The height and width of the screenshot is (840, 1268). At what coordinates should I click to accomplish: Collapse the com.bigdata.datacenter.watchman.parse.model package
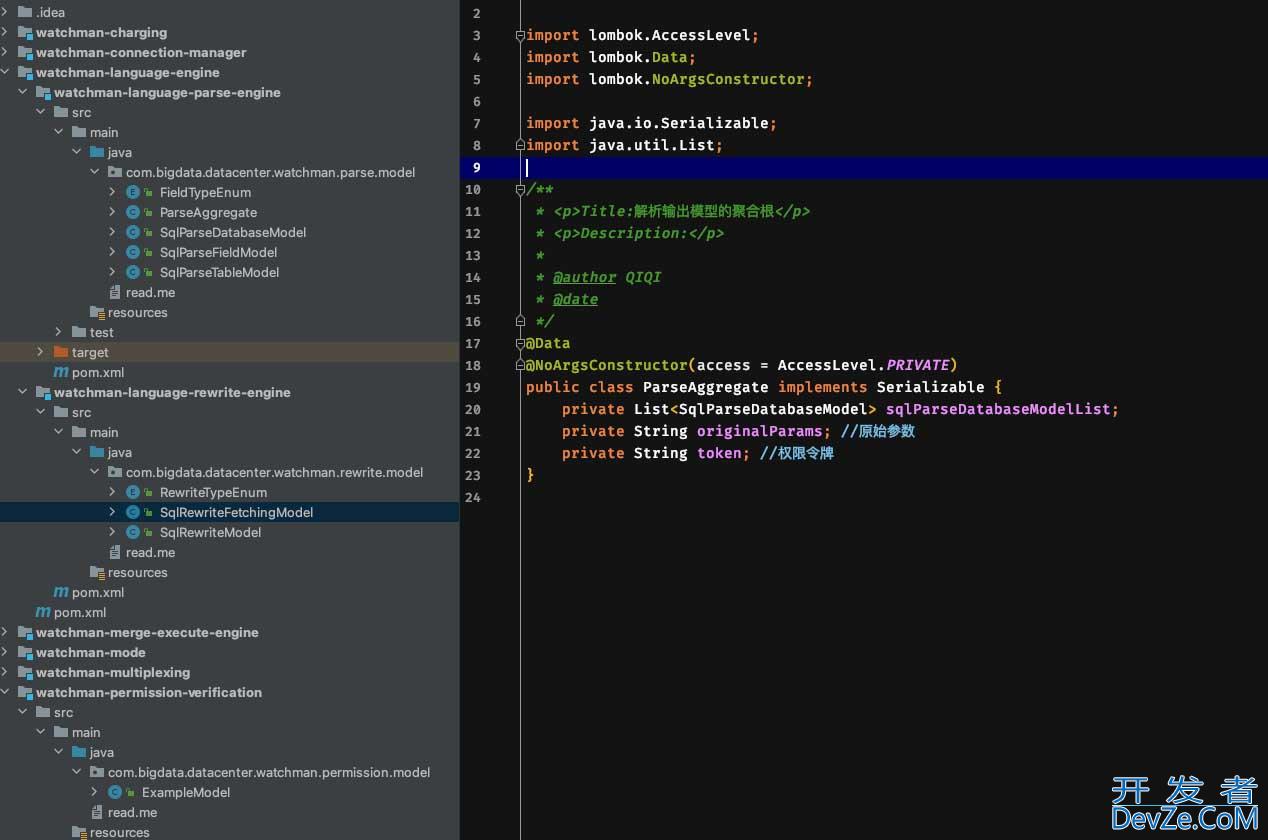[94, 172]
